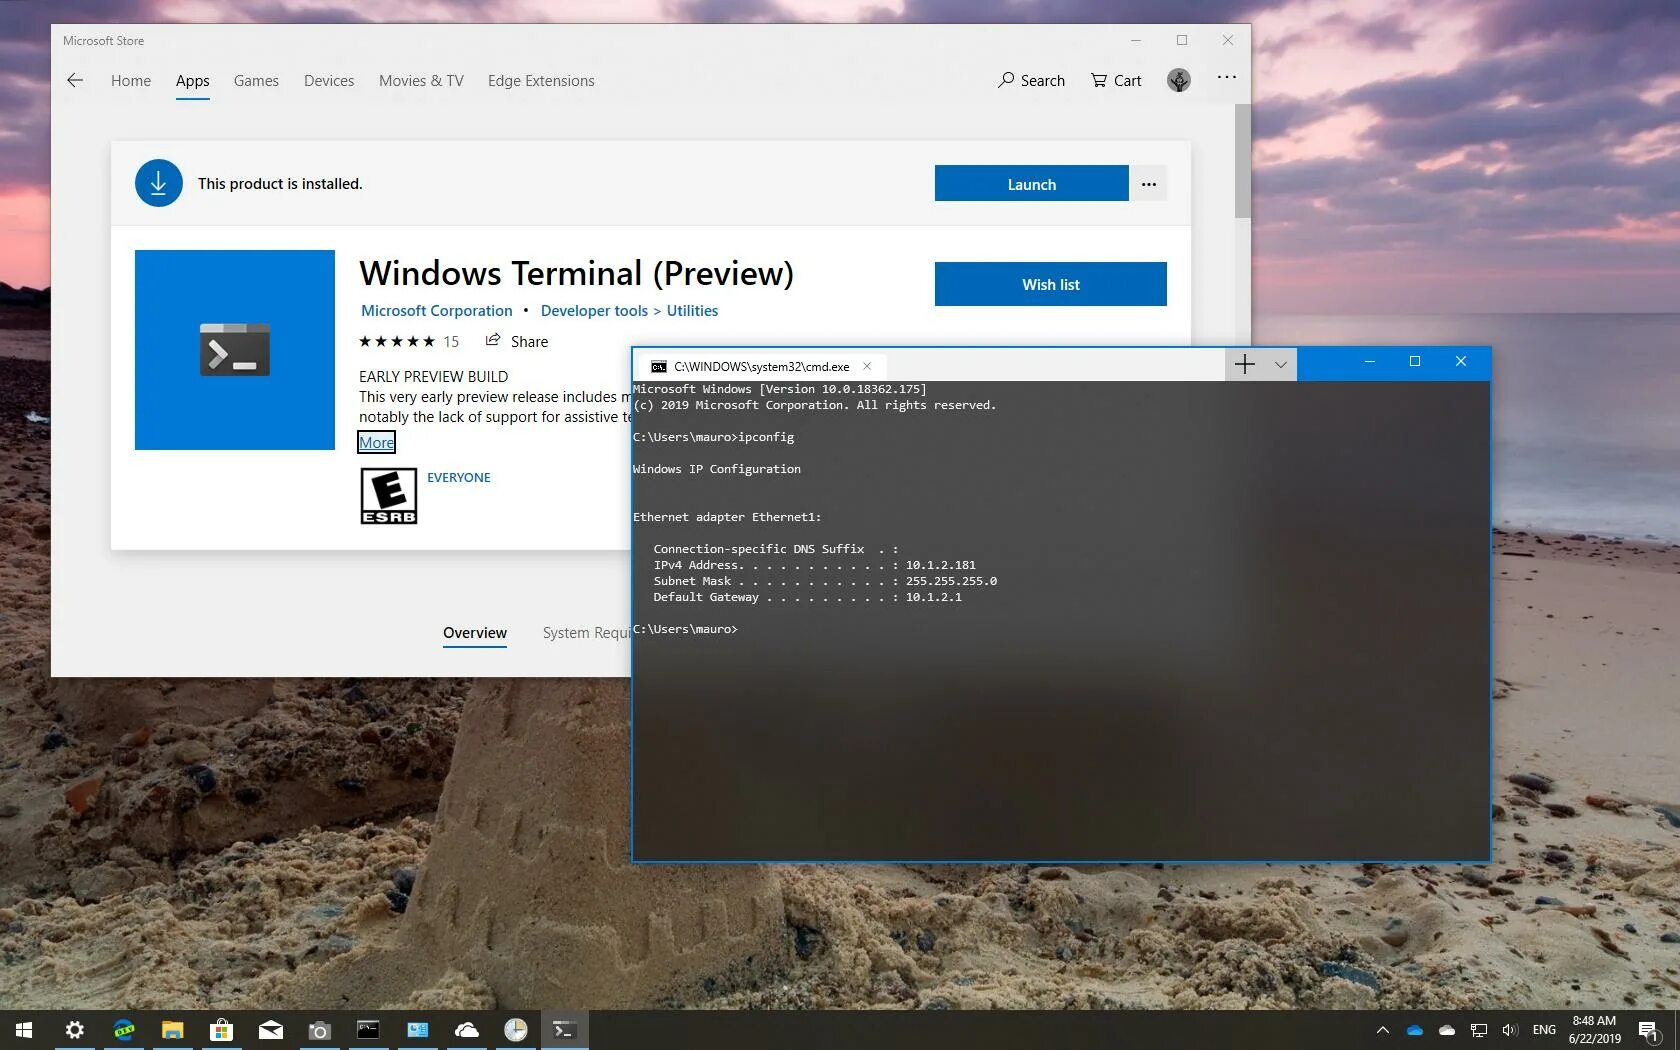Open the Movies & TV tab
The image size is (1680, 1050).
pyautogui.click(x=421, y=81)
